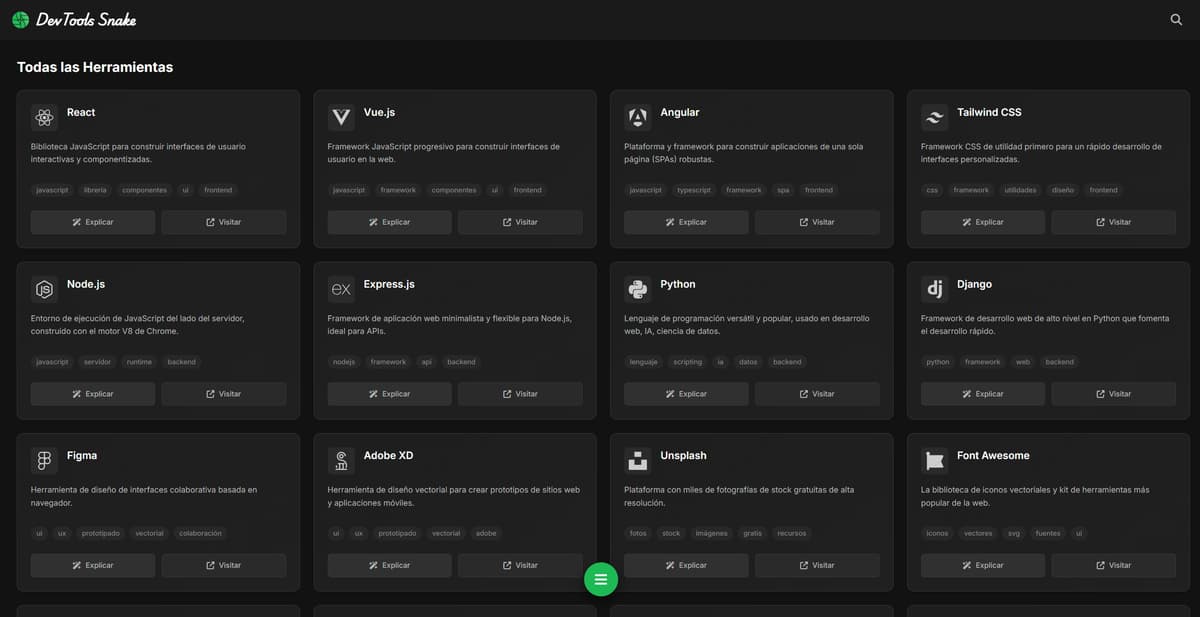Viewport: 1200px width, 617px height.
Task: Click the Node.js hexagon logo icon
Action: 44,290
